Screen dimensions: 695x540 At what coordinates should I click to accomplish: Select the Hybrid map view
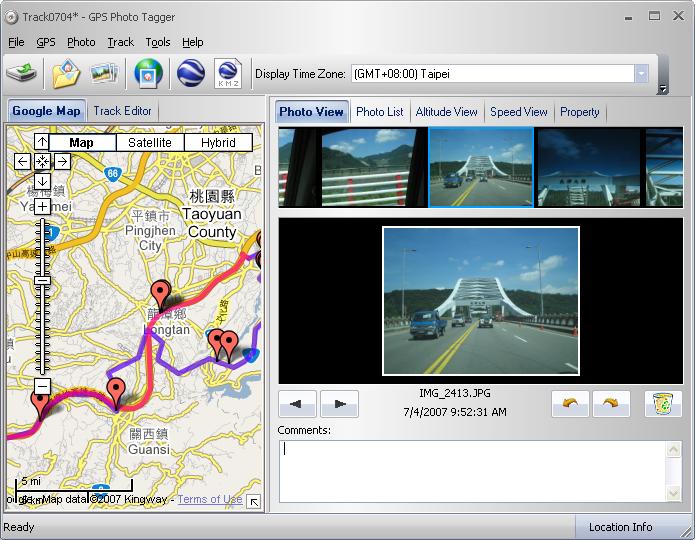pyautogui.click(x=218, y=143)
